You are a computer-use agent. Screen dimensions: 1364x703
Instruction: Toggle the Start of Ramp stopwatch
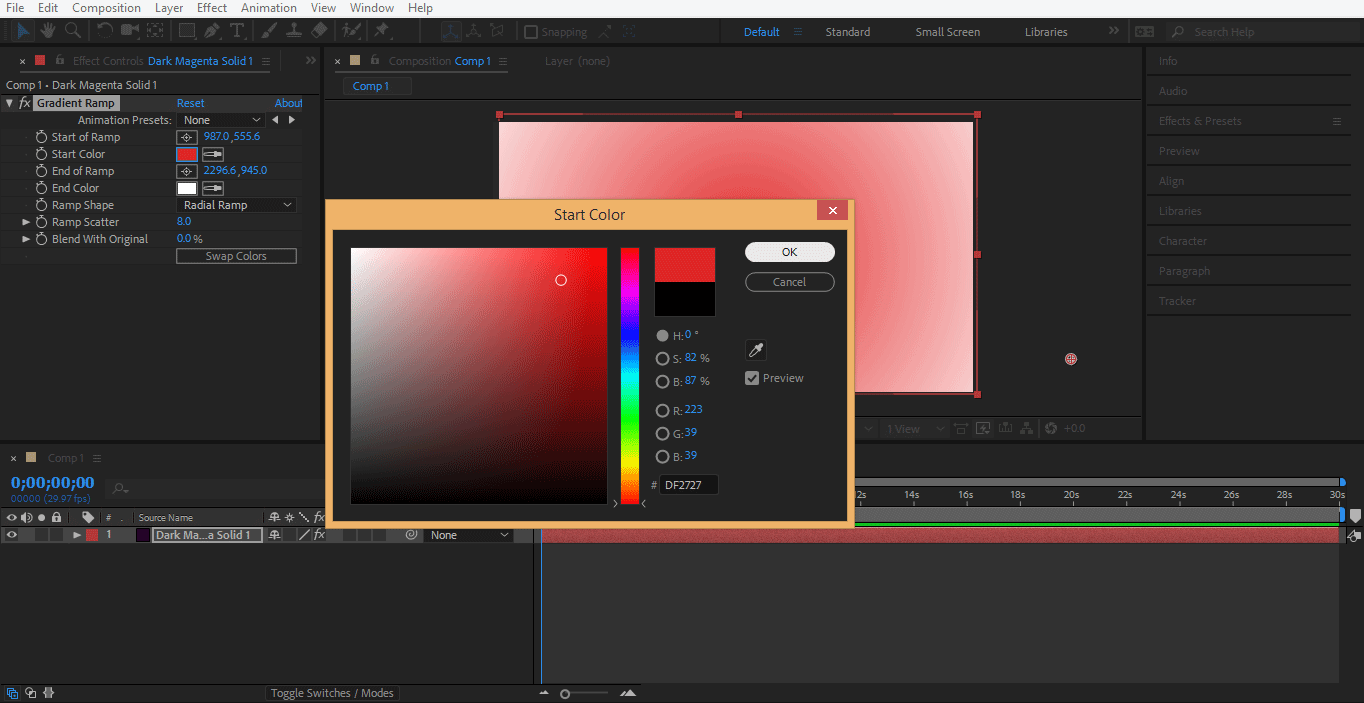click(42, 137)
